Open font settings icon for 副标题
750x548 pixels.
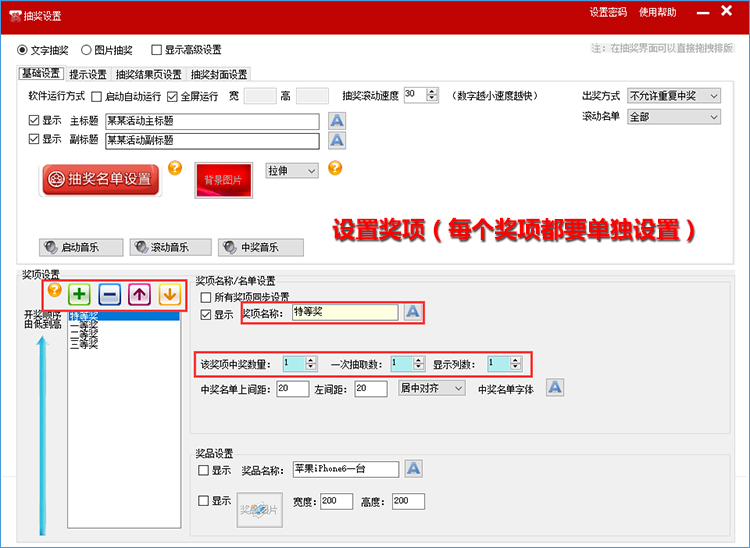coord(337,141)
